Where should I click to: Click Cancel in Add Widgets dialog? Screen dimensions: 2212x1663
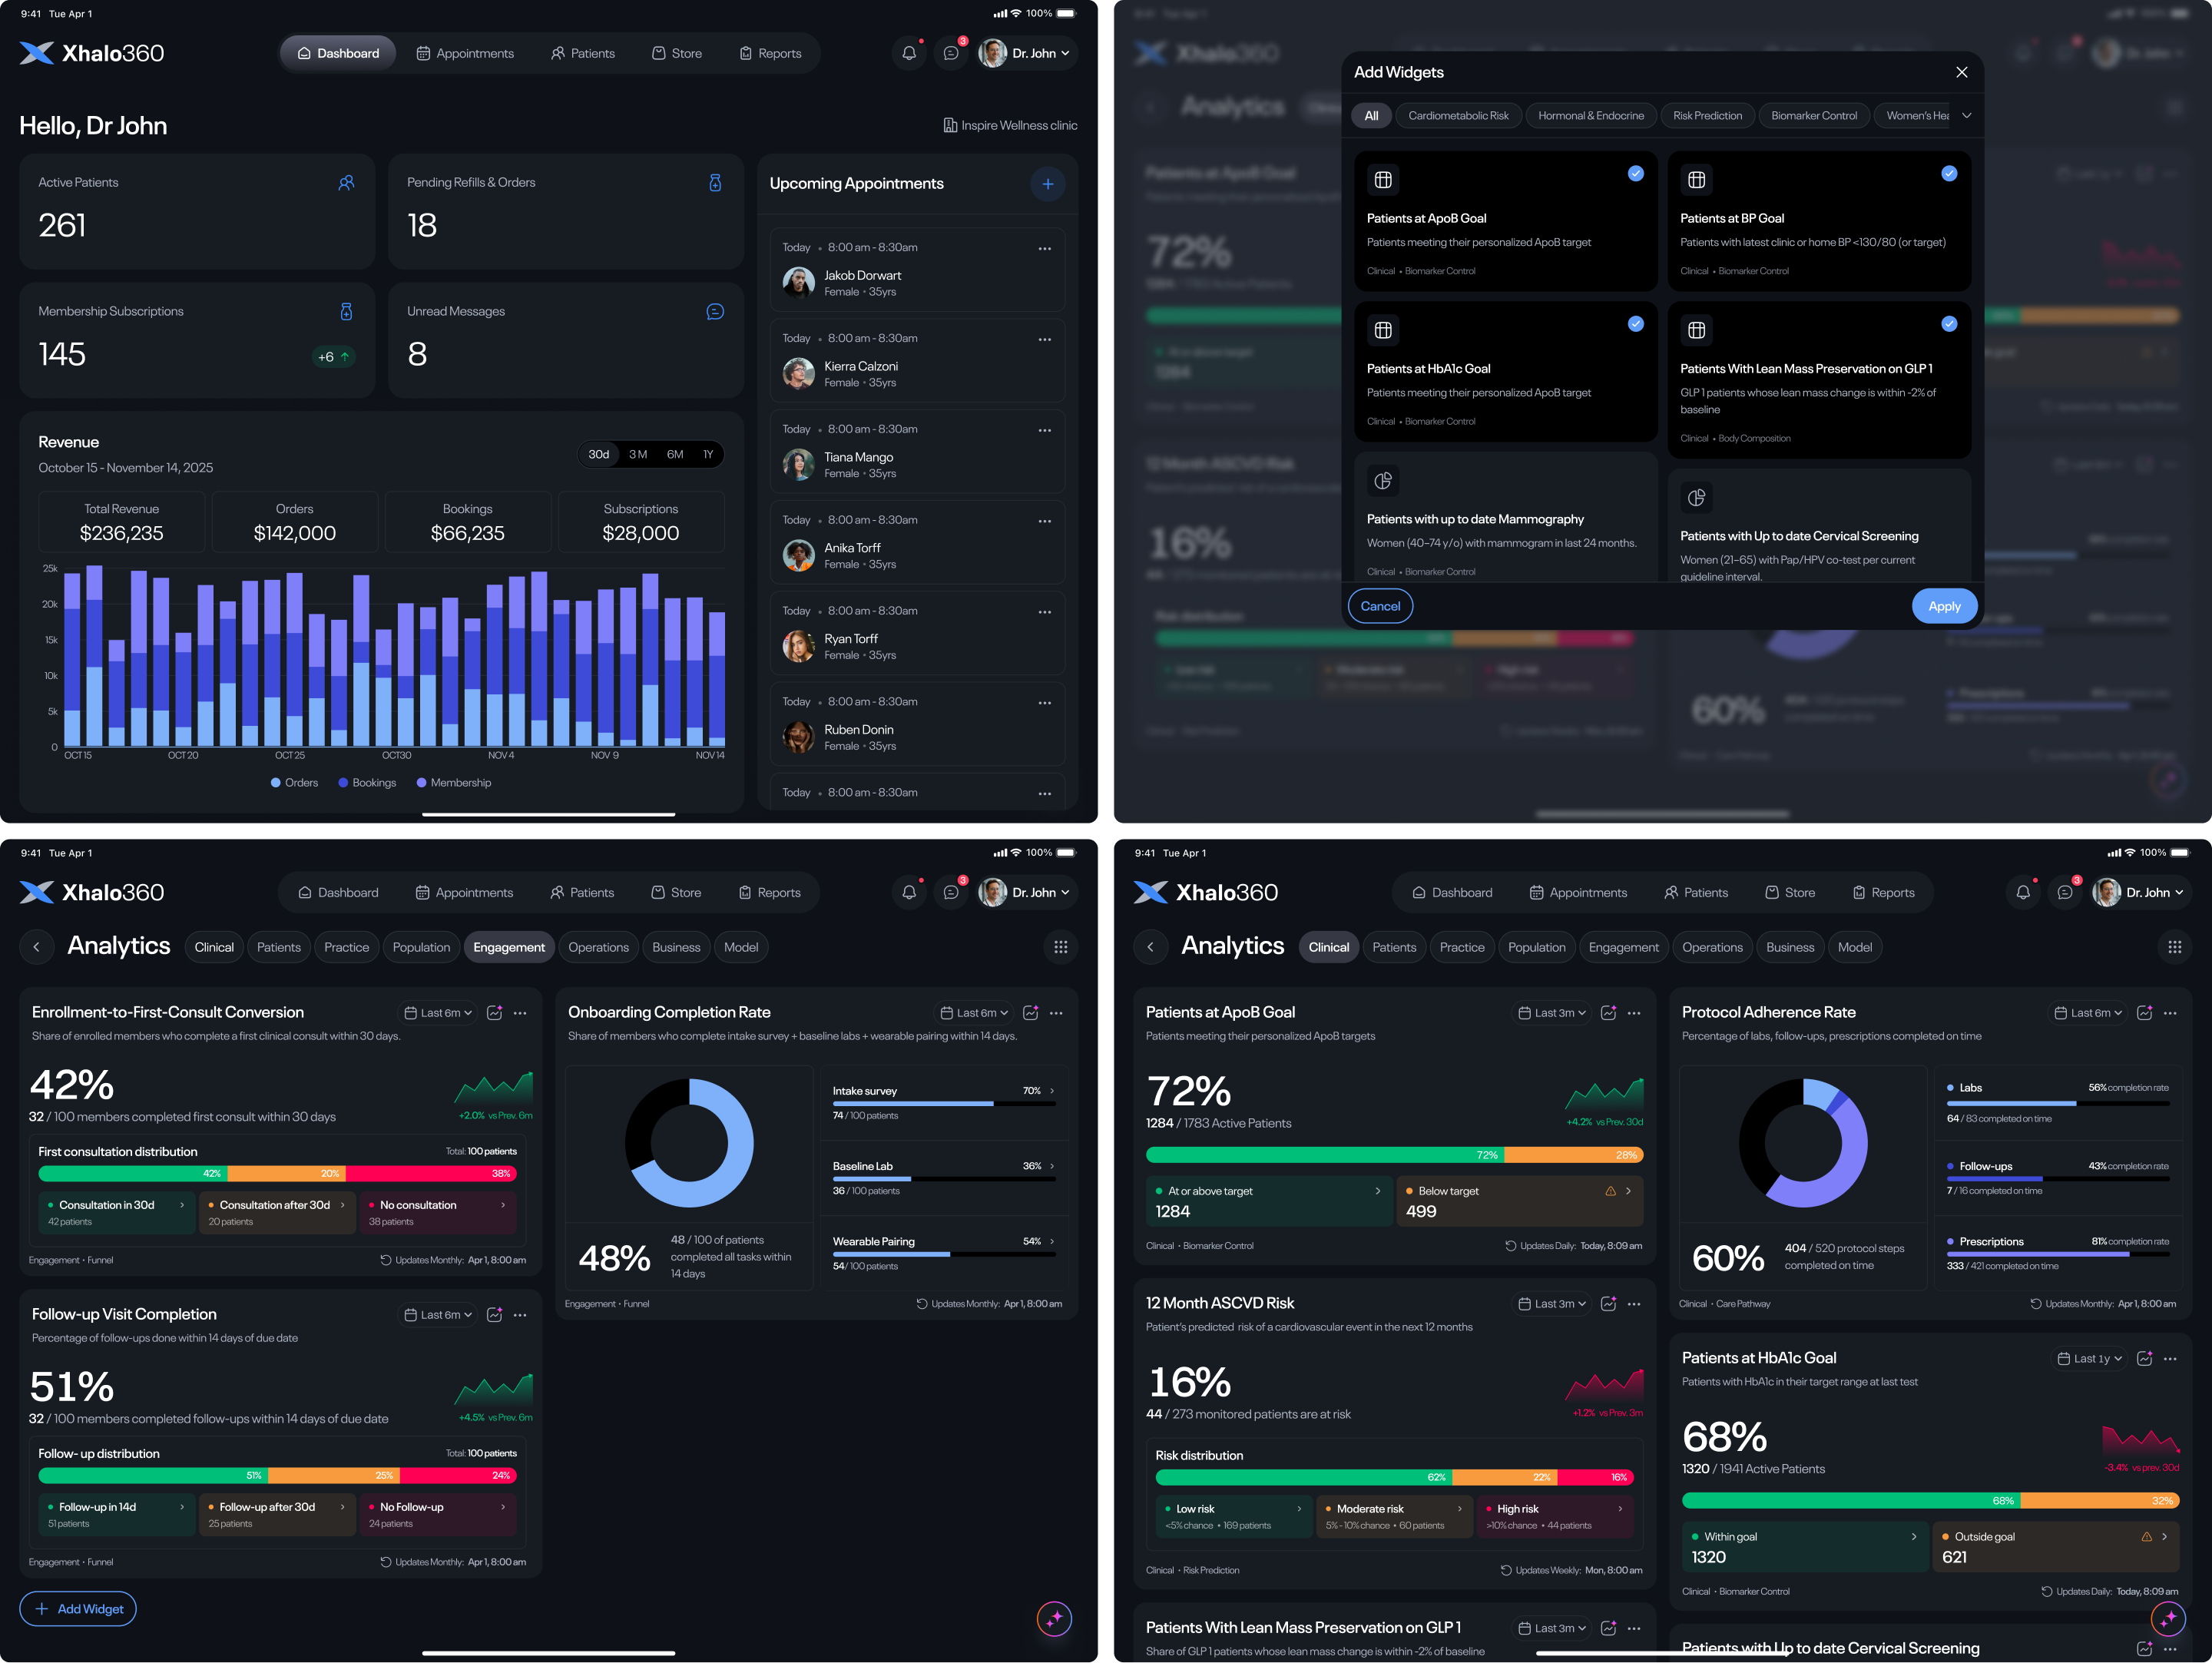coord(1380,607)
